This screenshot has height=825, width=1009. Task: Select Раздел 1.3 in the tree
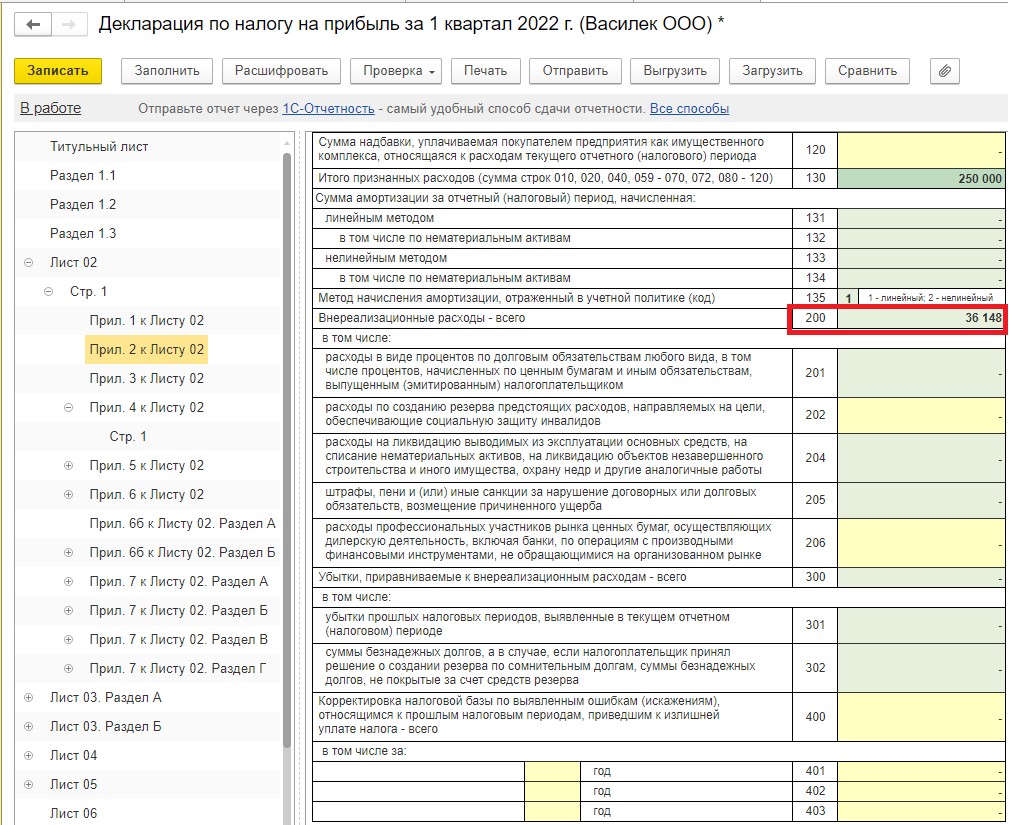tap(83, 234)
